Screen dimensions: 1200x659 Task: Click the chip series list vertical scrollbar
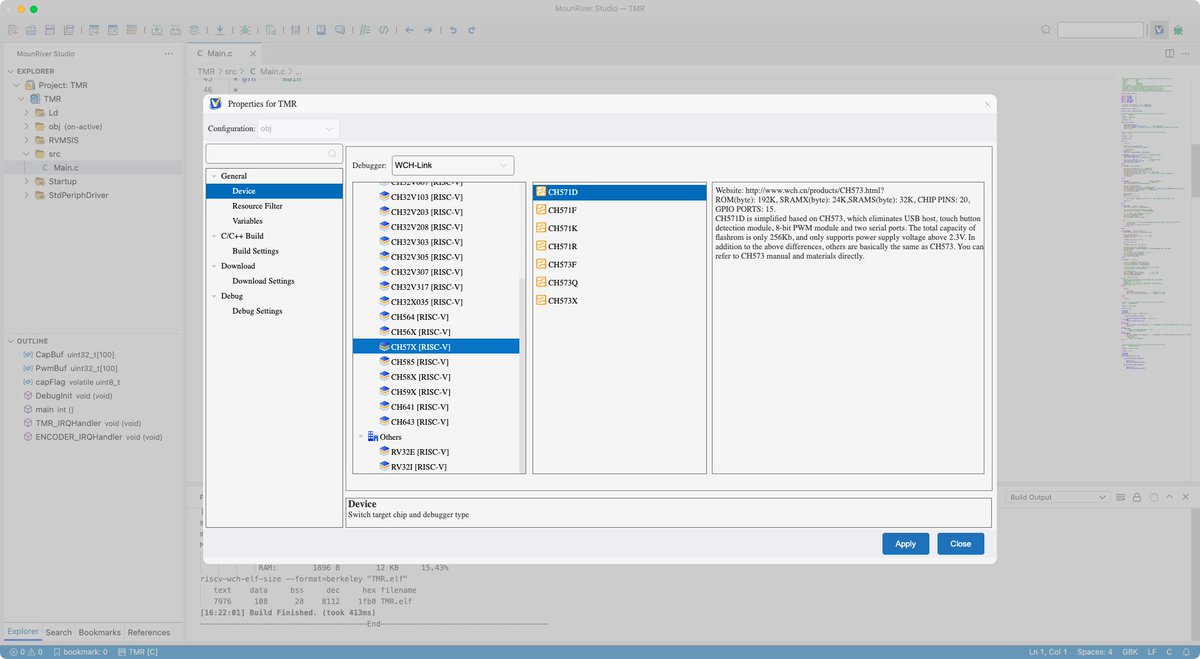(x=523, y=374)
